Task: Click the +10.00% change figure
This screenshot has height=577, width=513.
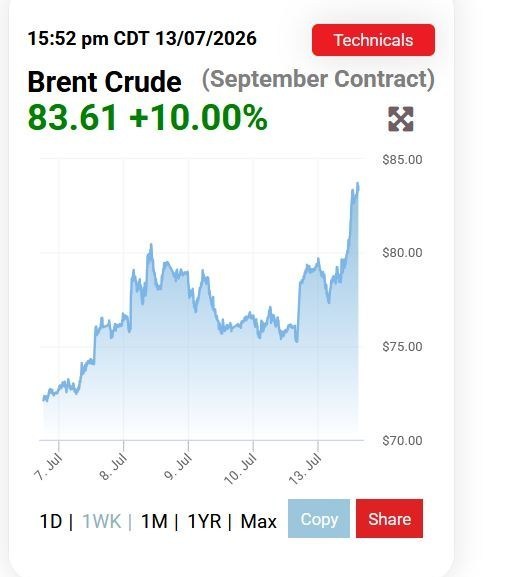Action: click(x=198, y=118)
